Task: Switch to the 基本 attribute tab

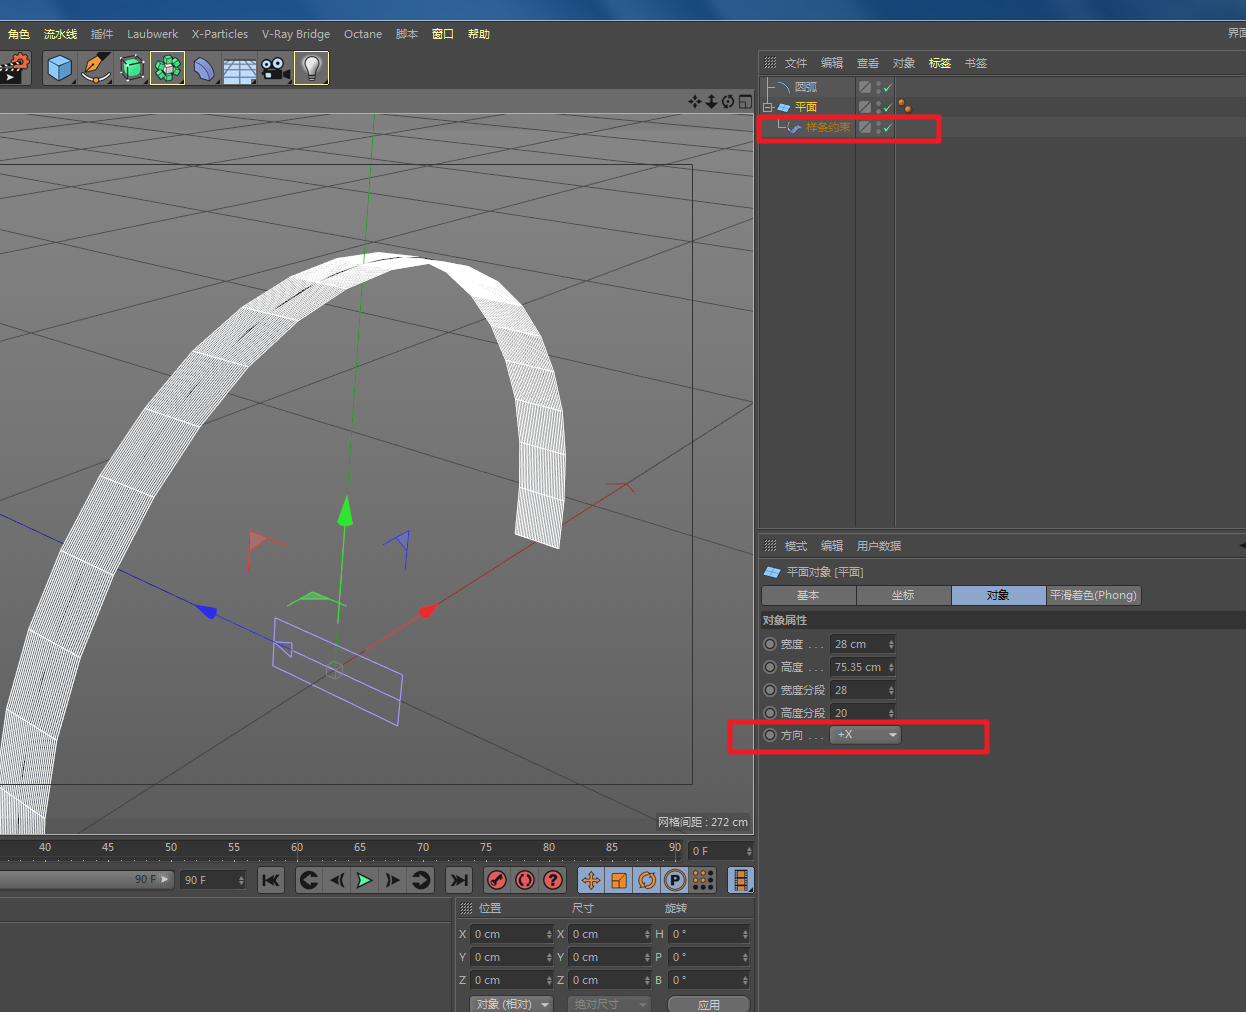Action: pyautogui.click(x=808, y=595)
